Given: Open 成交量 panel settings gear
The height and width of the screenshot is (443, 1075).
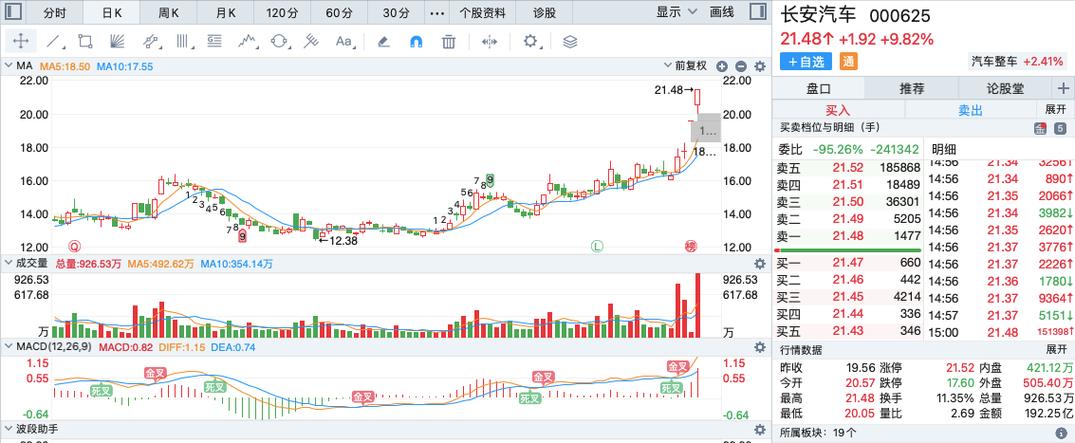Looking at the screenshot, I should [760, 263].
